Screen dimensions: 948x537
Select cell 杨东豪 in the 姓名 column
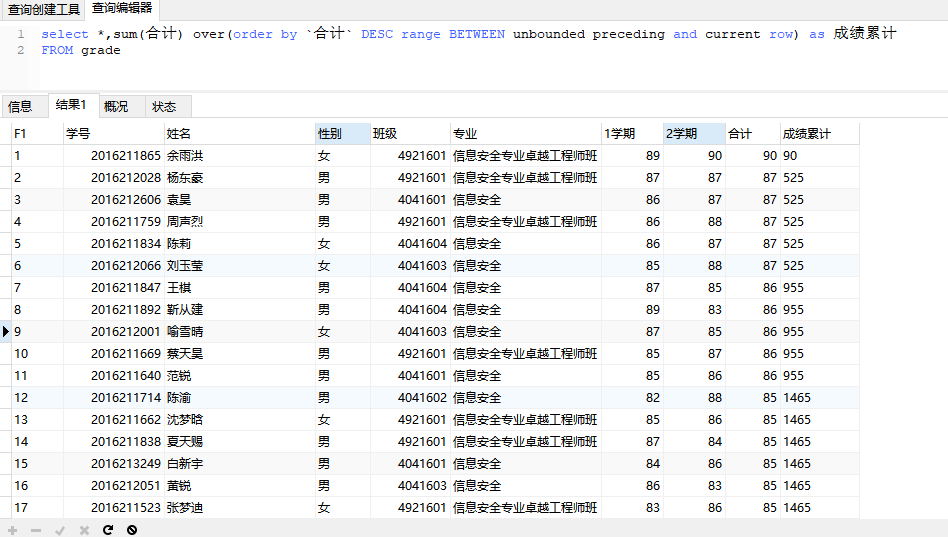(x=239, y=178)
